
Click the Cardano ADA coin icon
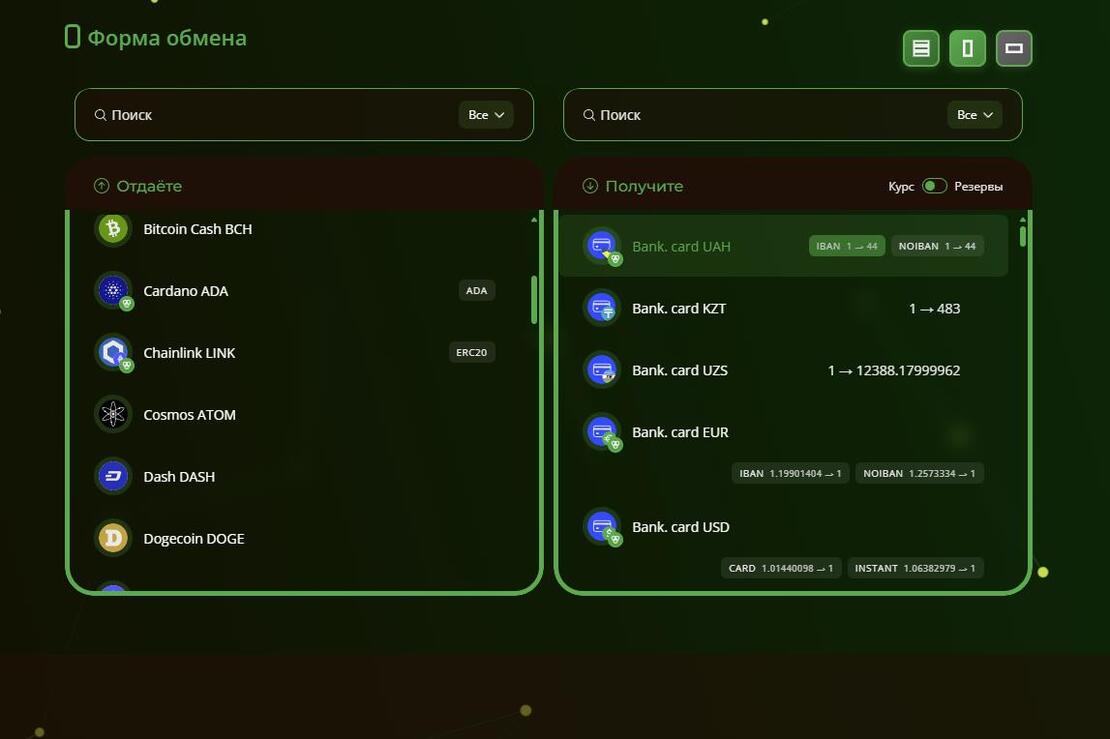pos(113,291)
